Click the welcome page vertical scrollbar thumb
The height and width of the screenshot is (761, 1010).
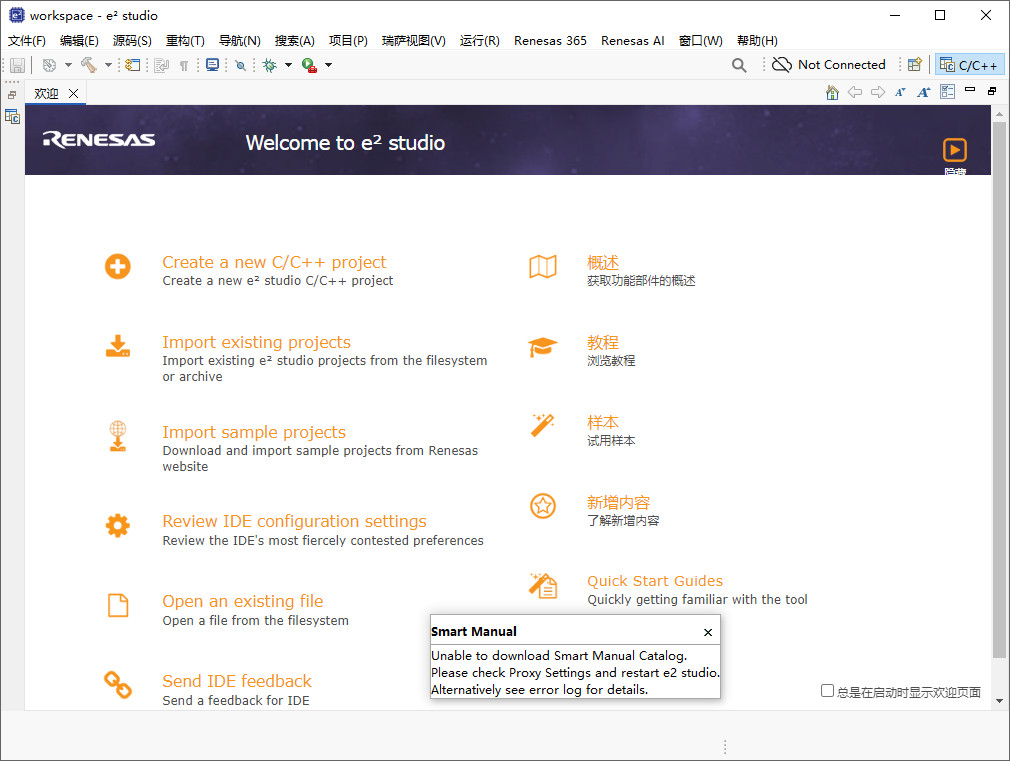click(x=999, y=390)
